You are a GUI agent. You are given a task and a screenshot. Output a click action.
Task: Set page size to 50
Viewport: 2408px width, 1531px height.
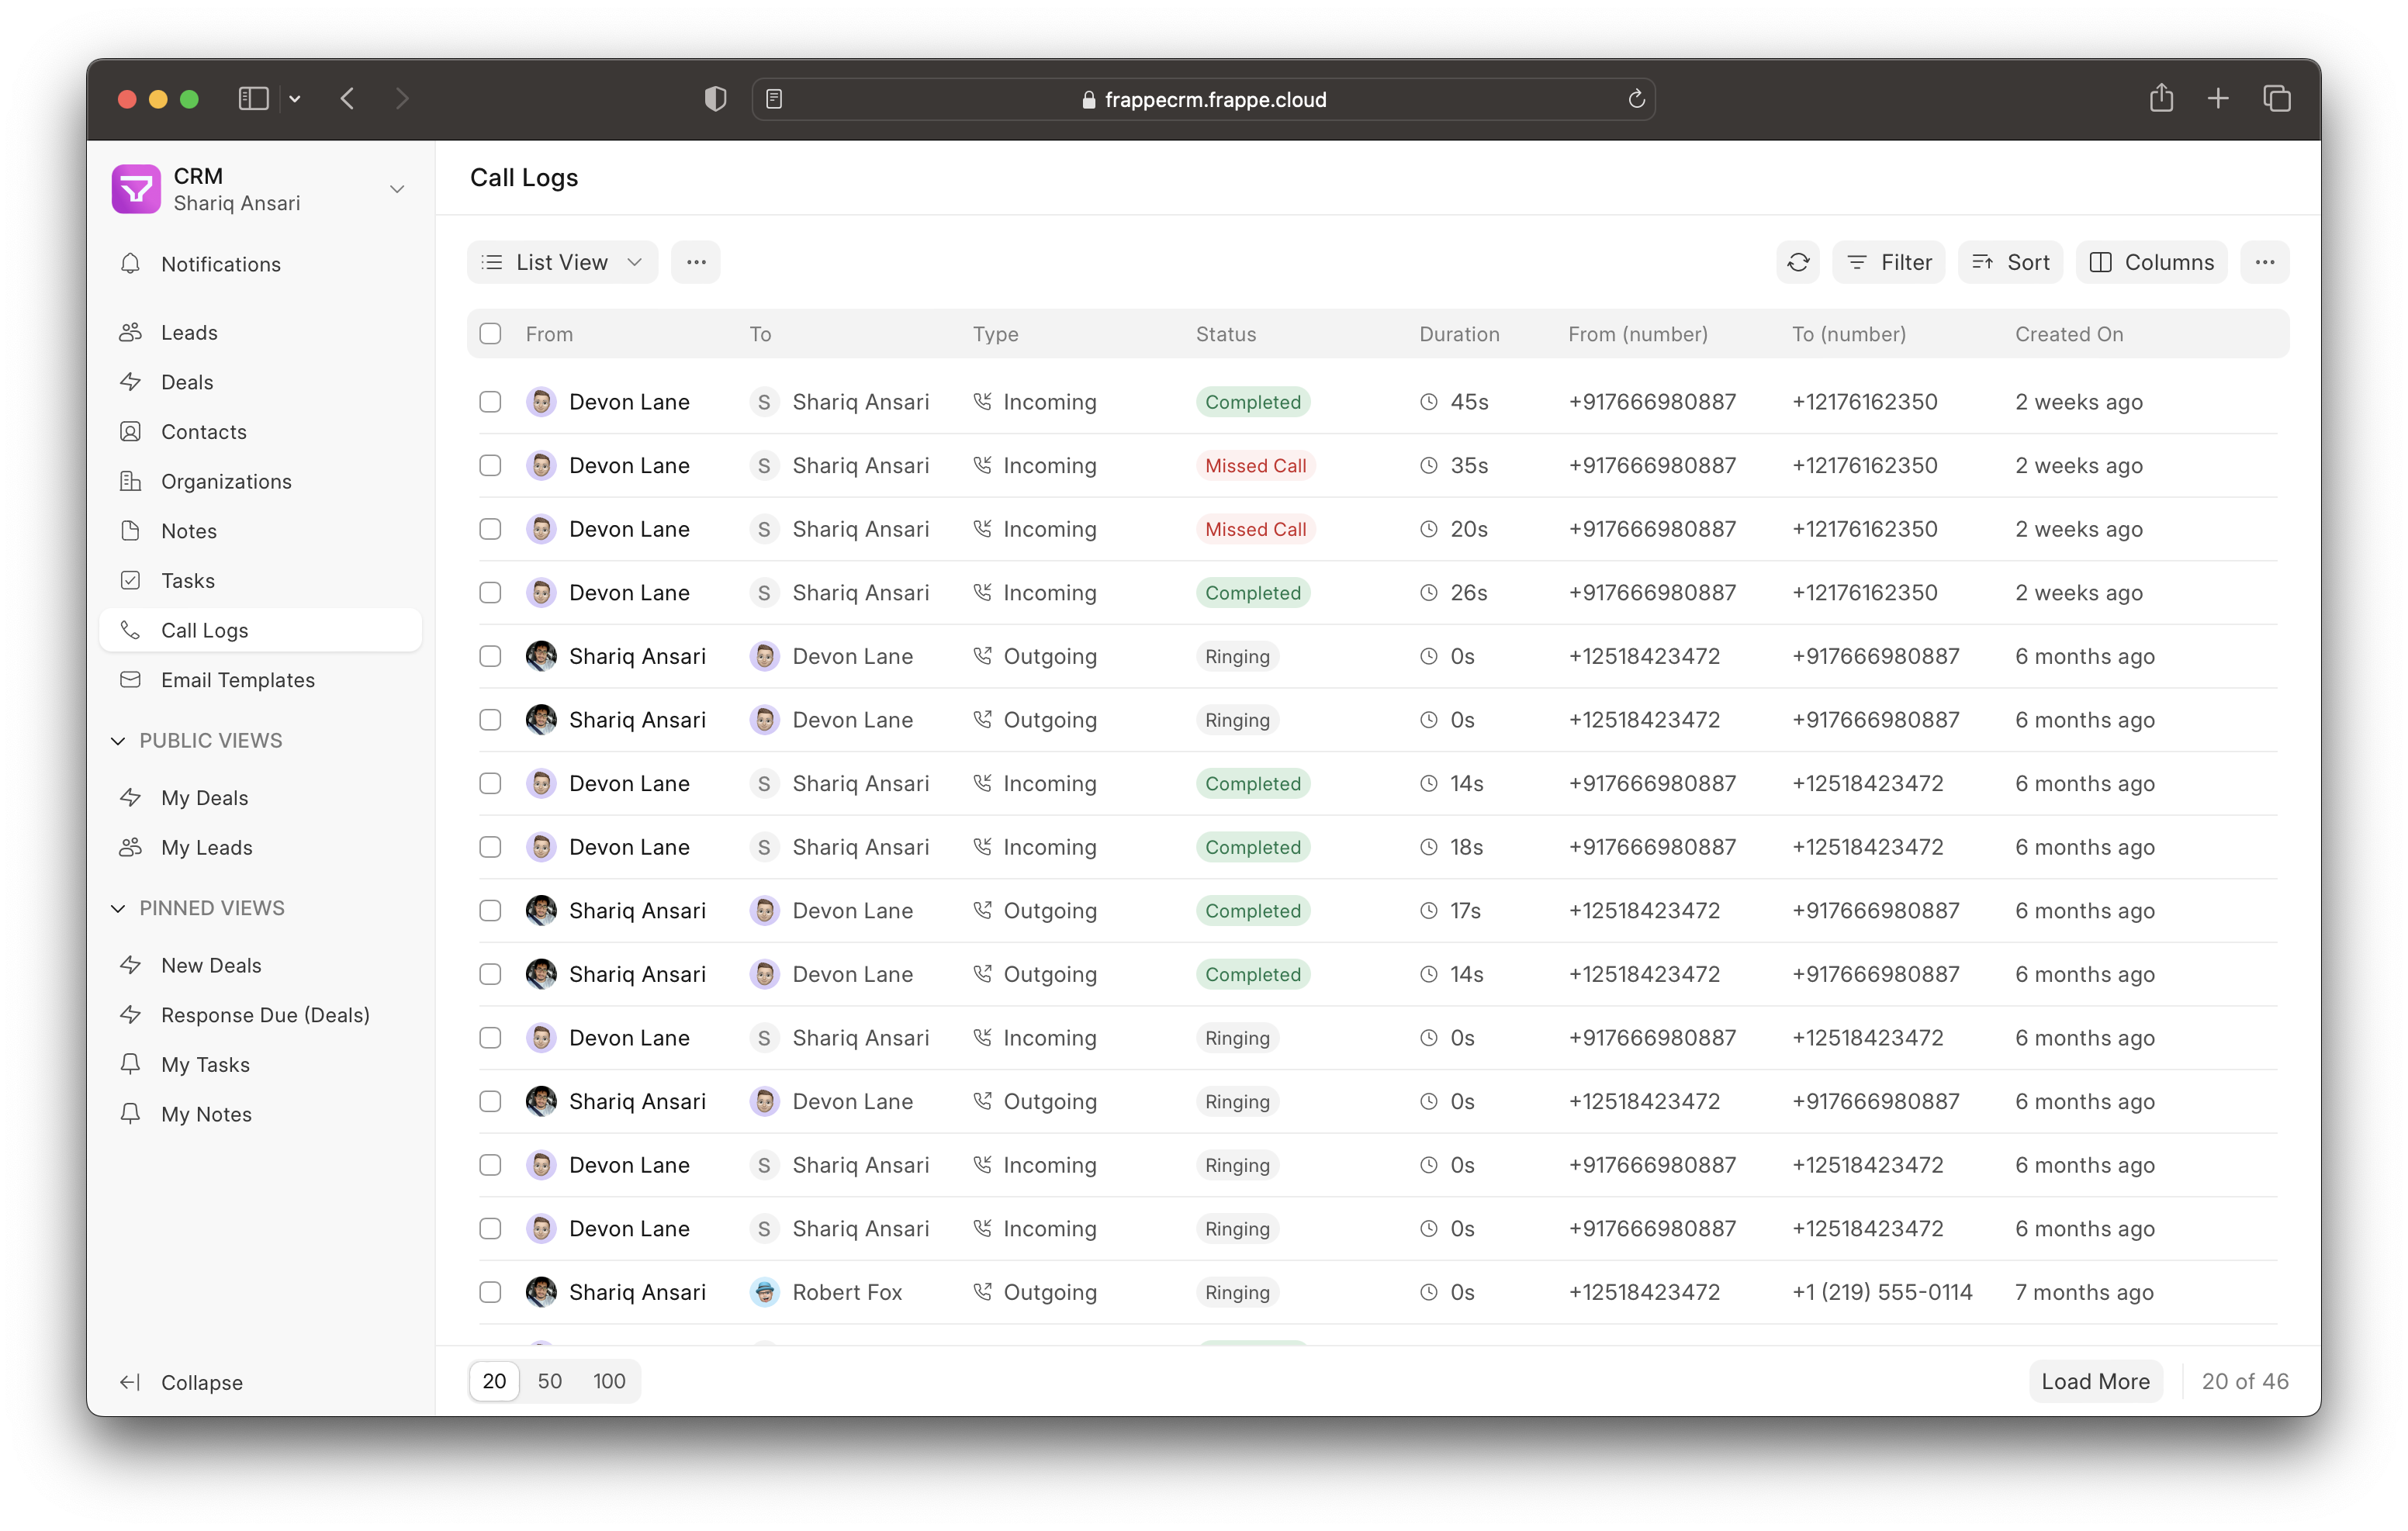pos(549,1381)
